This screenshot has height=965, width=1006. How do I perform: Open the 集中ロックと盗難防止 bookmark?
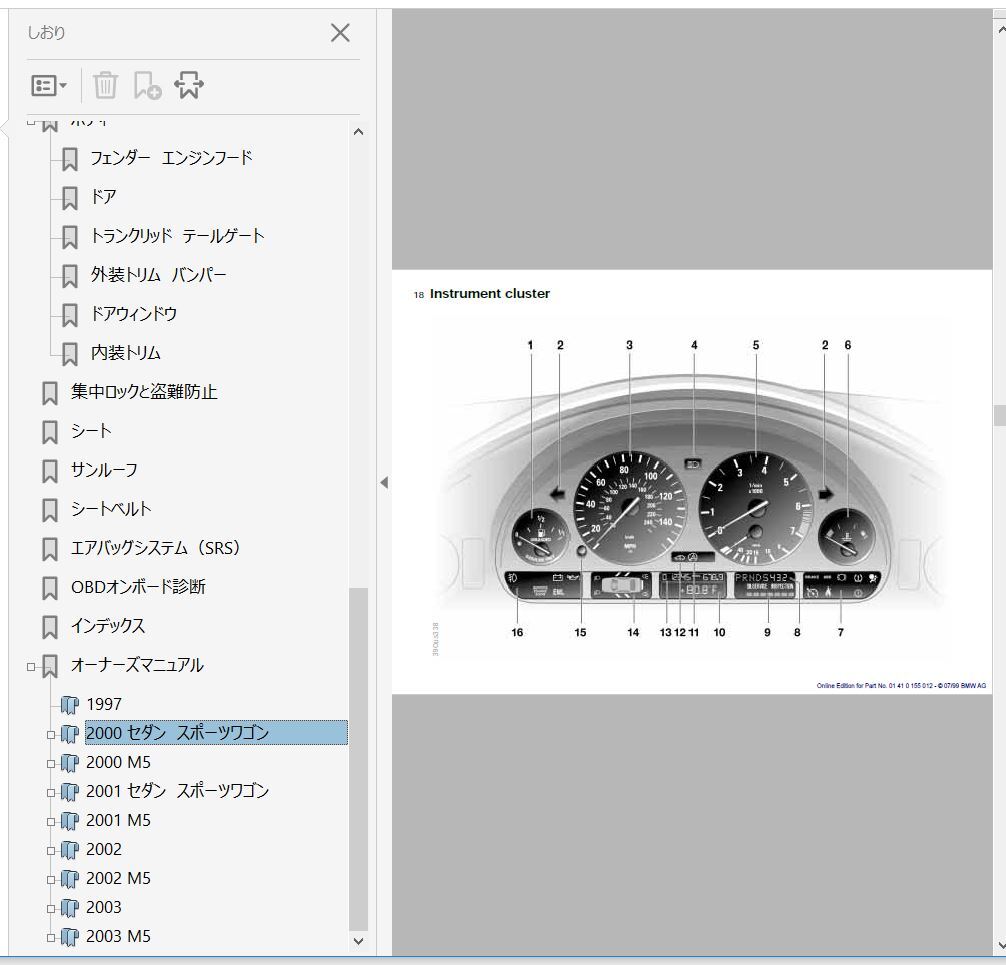144,391
